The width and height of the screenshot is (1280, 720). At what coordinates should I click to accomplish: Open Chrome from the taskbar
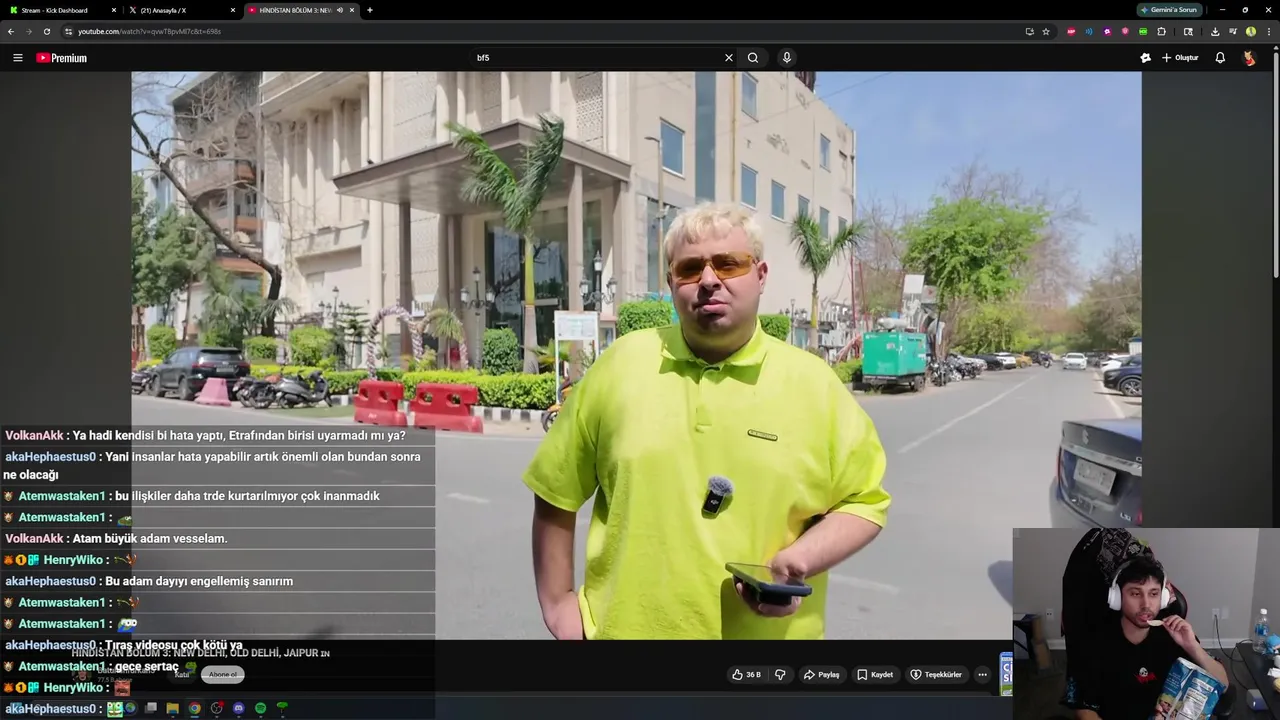click(x=194, y=708)
